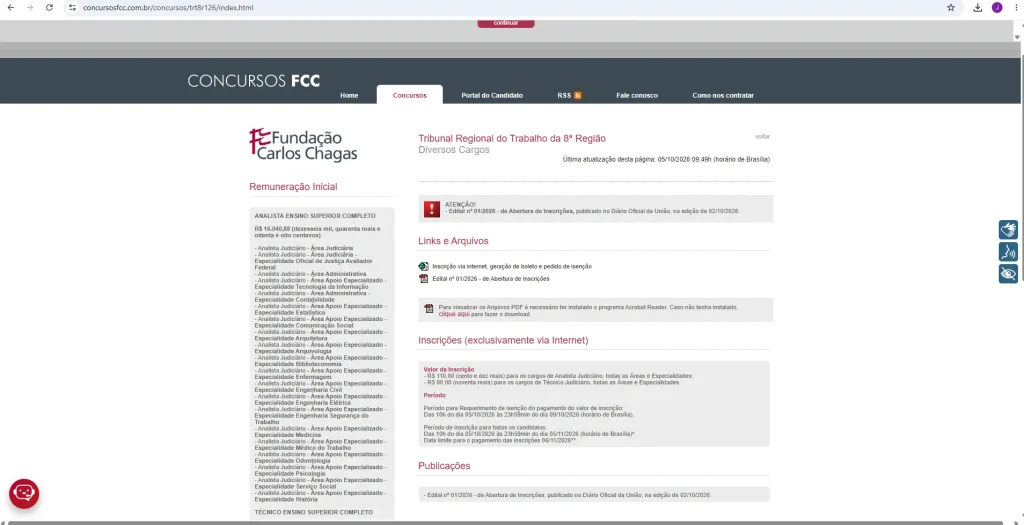Activate the sign language accessibility icon
The height and width of the screenshot is (525, 1024).
[1008, 230]
